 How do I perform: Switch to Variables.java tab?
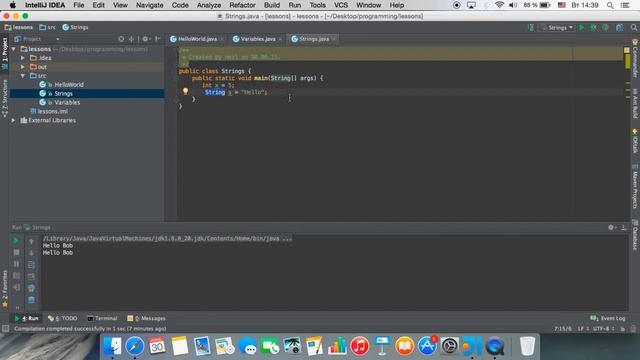(x=258, y=39)
